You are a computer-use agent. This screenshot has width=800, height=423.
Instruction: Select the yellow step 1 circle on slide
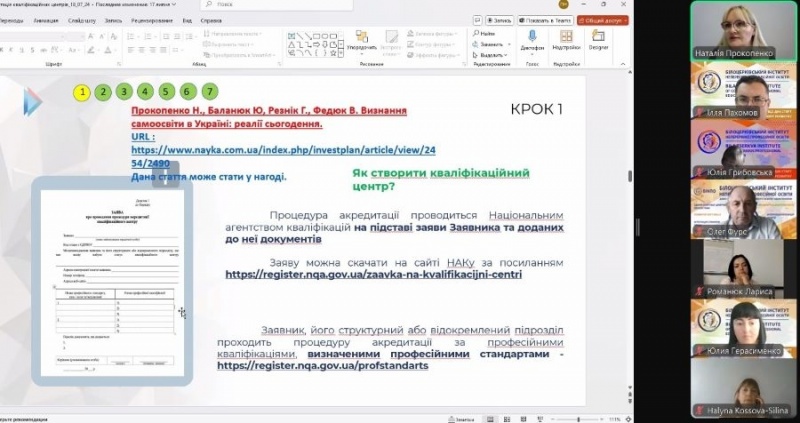[x=81, y=92]
